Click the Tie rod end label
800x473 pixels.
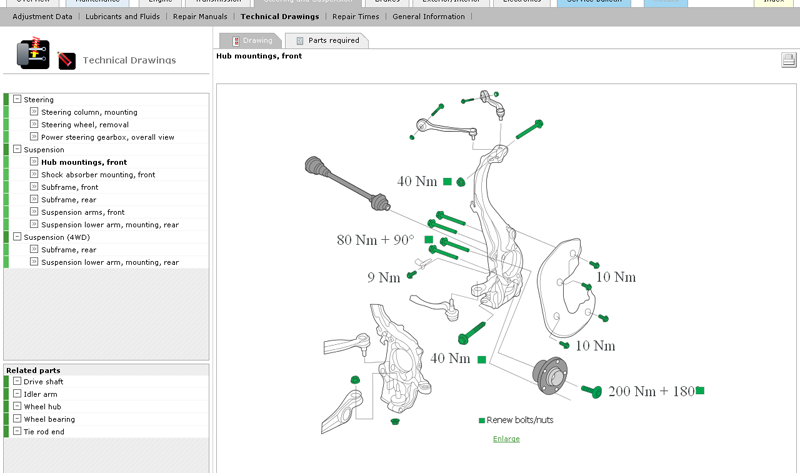(x=44, y=432)
